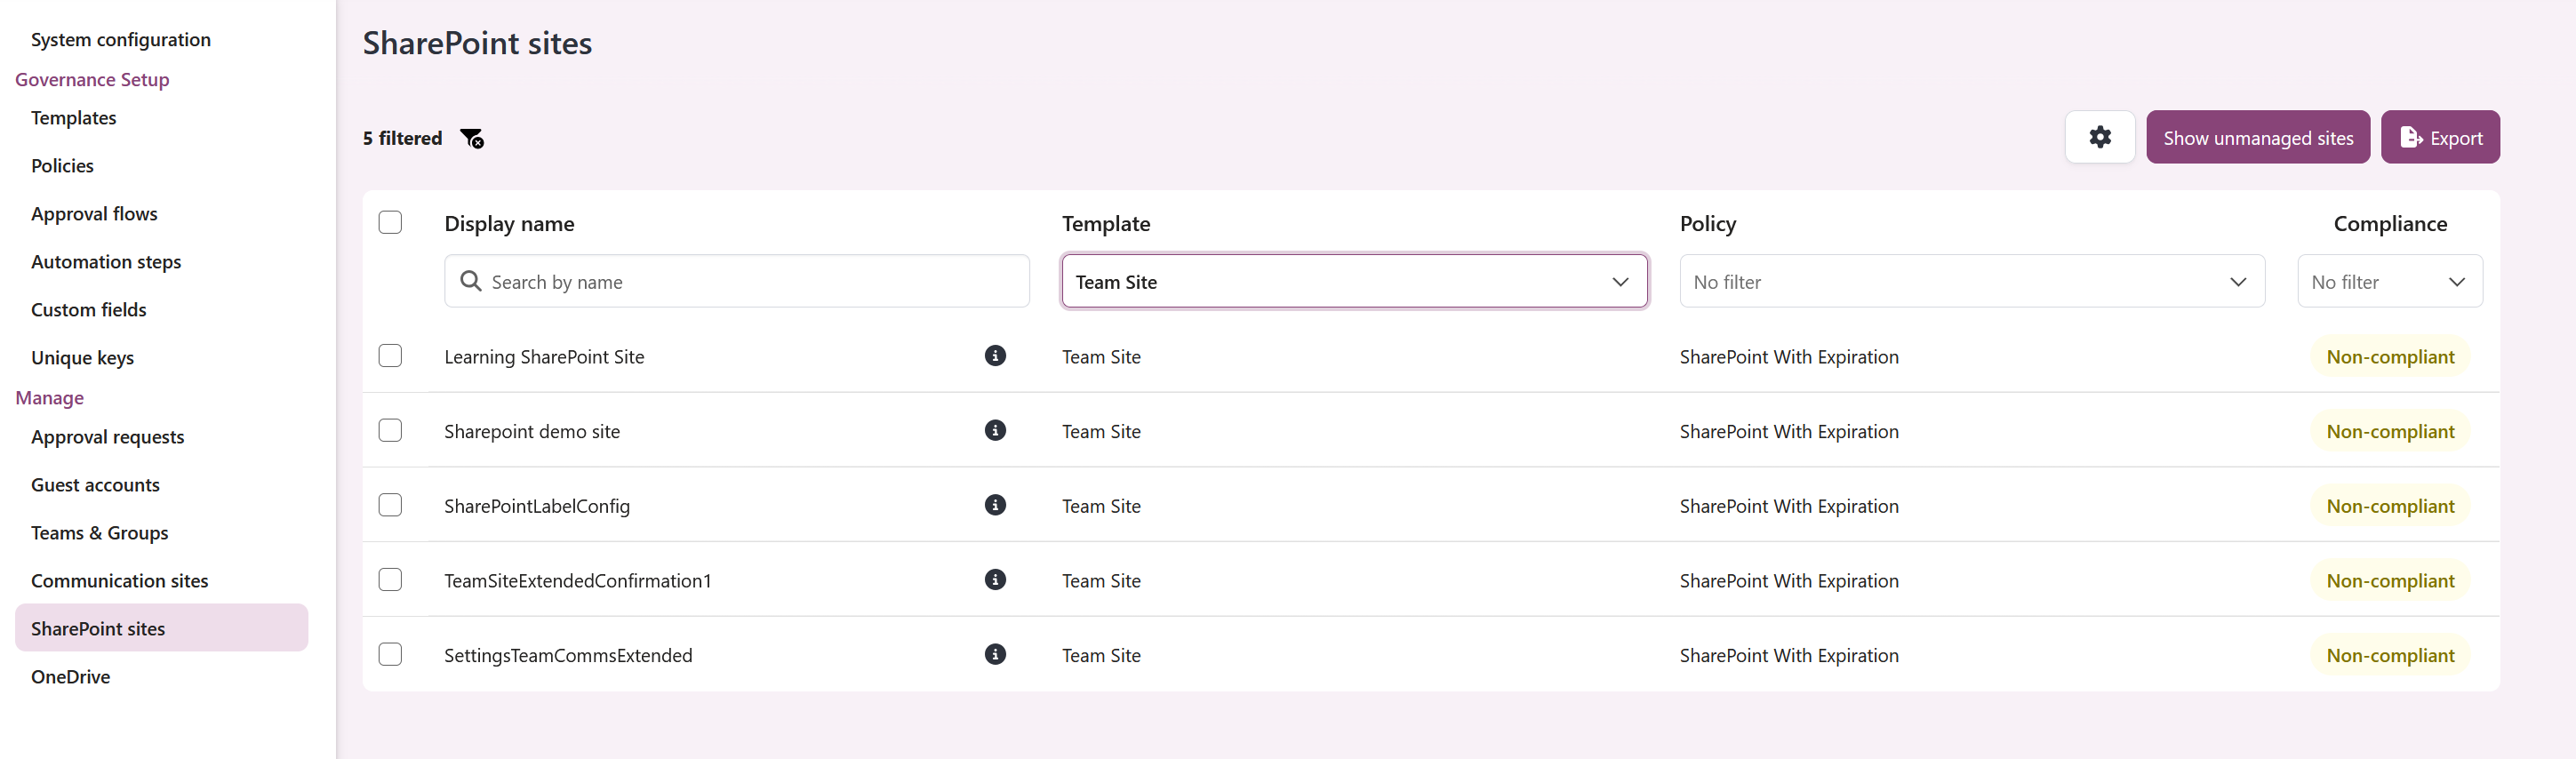The width and height of the screenshot is (2576, 759).
Task: Toggle the select-all checkbox in header
Action: pos(390,222)
